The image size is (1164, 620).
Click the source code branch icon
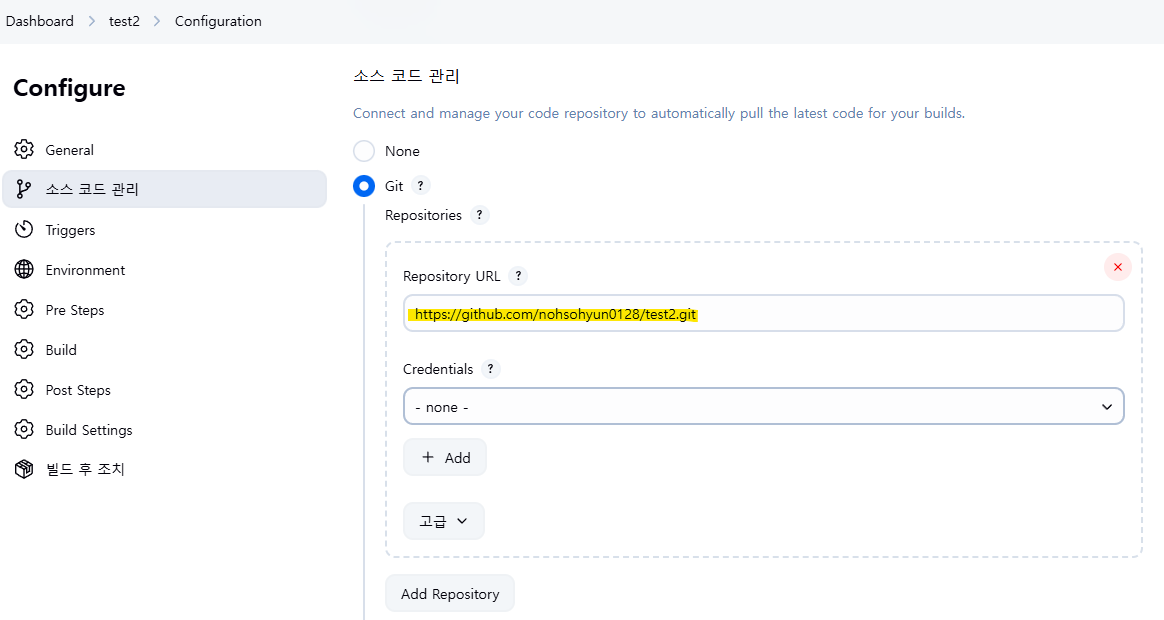[24, 189]
